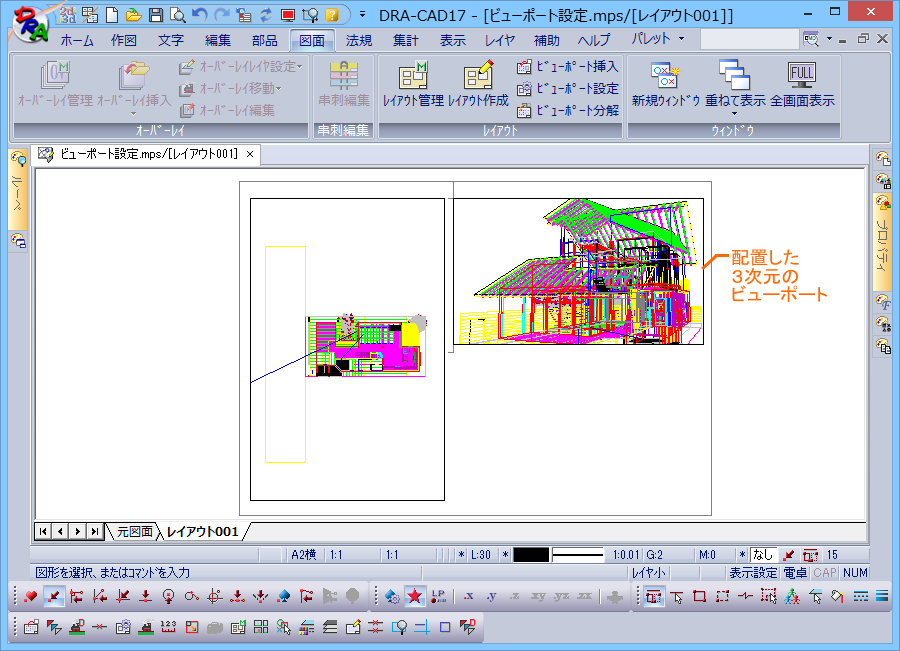Toggle the .x coordinate lock
Image resolution: width=900 pixels, height=651 pixels.
coord(468,596)
